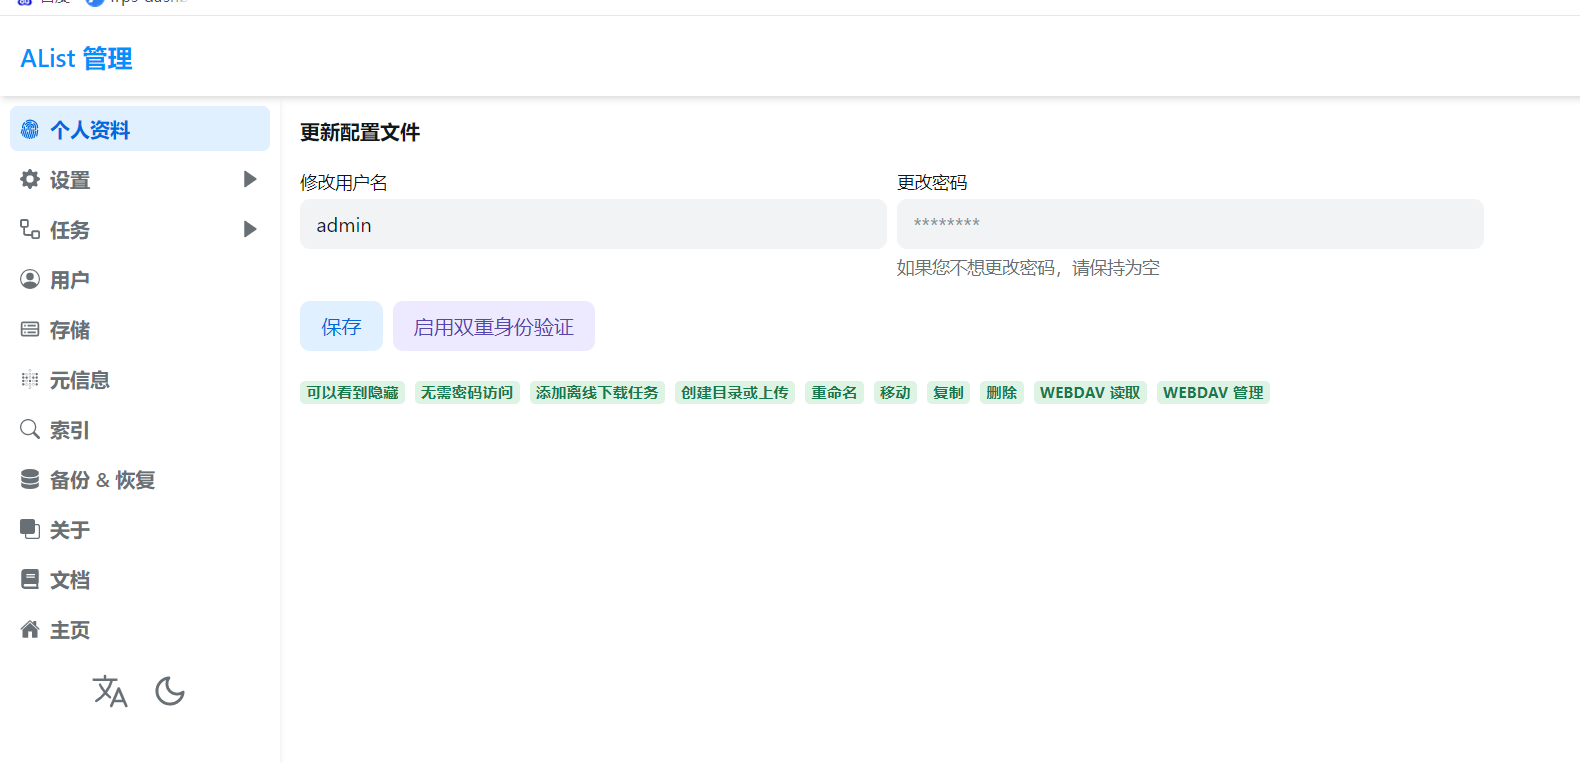This screenshot has width=1580, height=763.
Task: Click the 添加离线下载任务 permission tag
Action: click(597, 392)
